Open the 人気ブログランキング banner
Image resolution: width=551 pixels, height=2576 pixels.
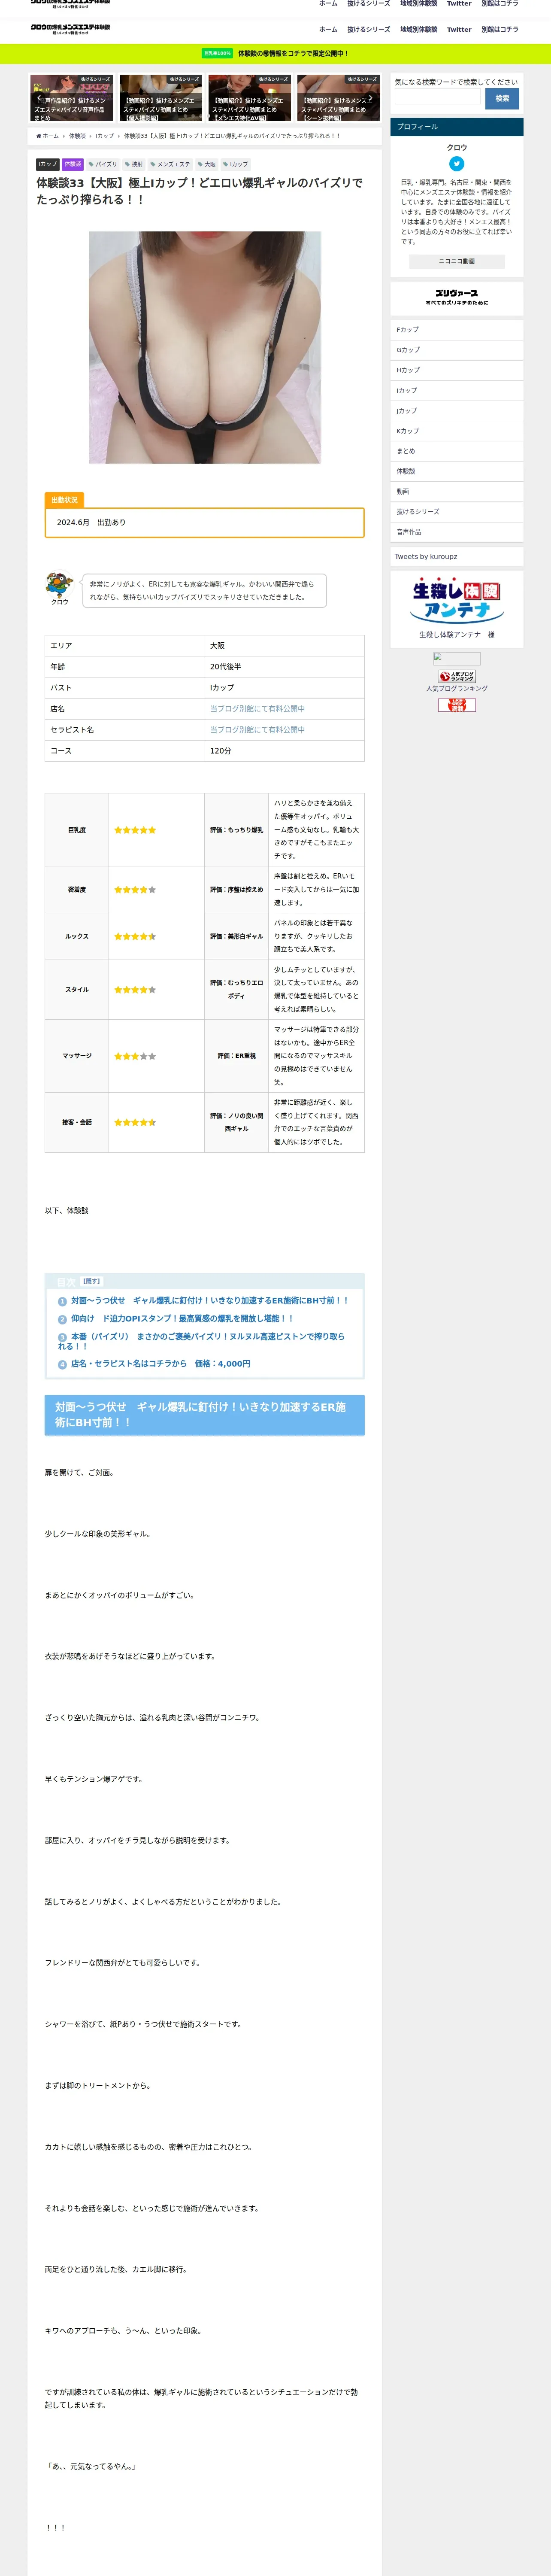457,677
